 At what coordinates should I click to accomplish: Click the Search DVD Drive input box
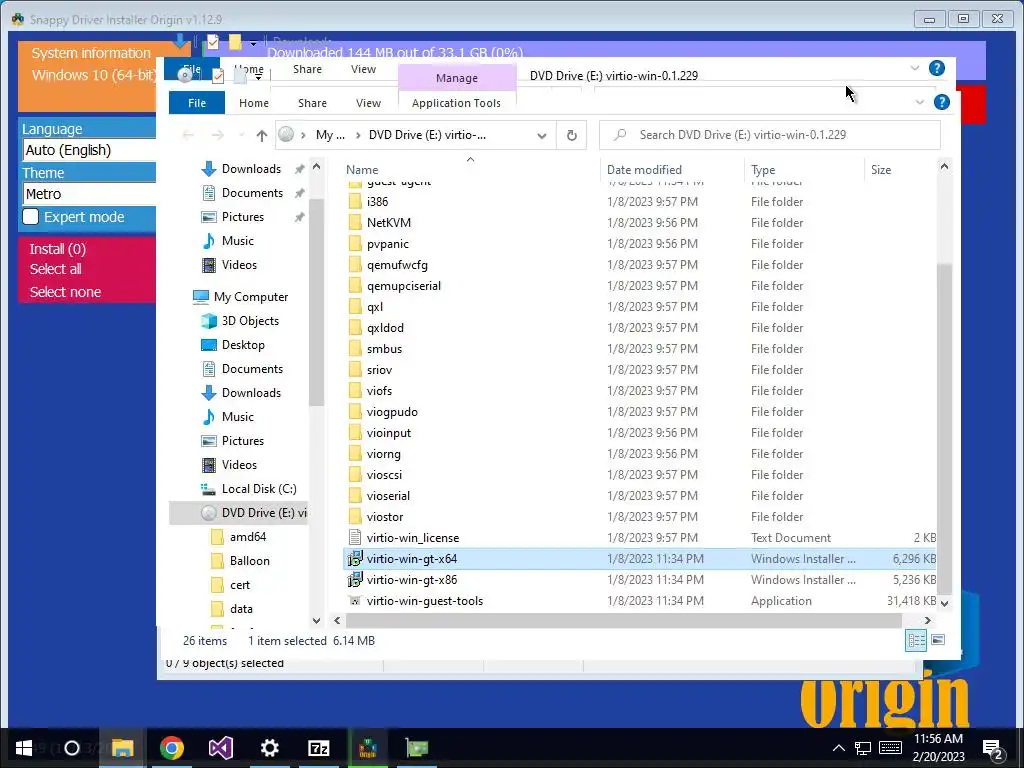(x=770, y=135)
